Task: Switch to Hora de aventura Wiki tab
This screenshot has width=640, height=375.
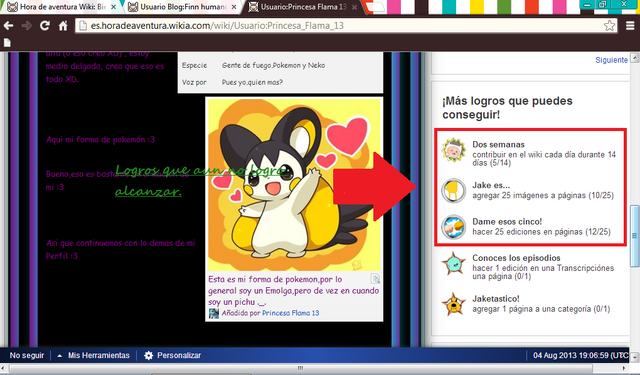Action: (x=62, y=7)
